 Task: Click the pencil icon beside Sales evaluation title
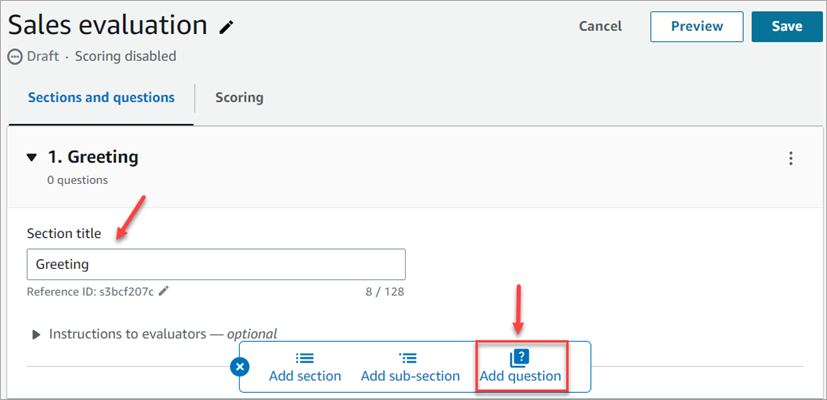227,28
